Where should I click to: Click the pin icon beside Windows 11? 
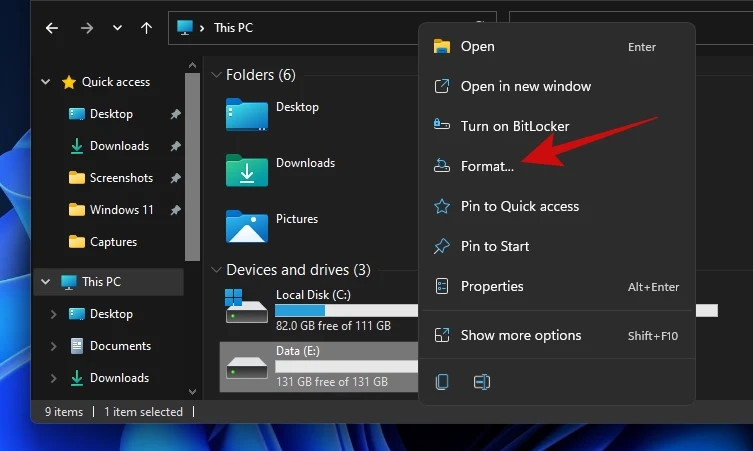tap(175, 210)
